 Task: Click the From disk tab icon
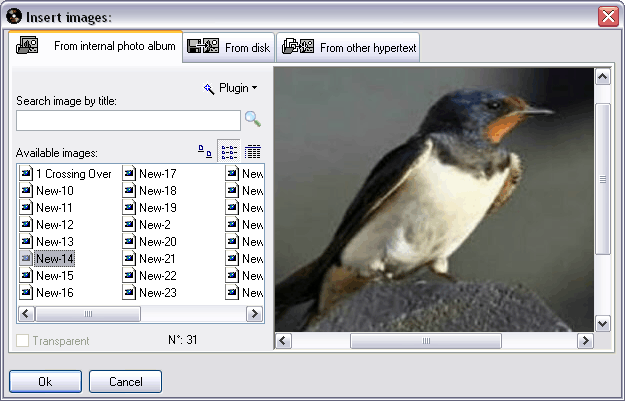tap(204, 47)
